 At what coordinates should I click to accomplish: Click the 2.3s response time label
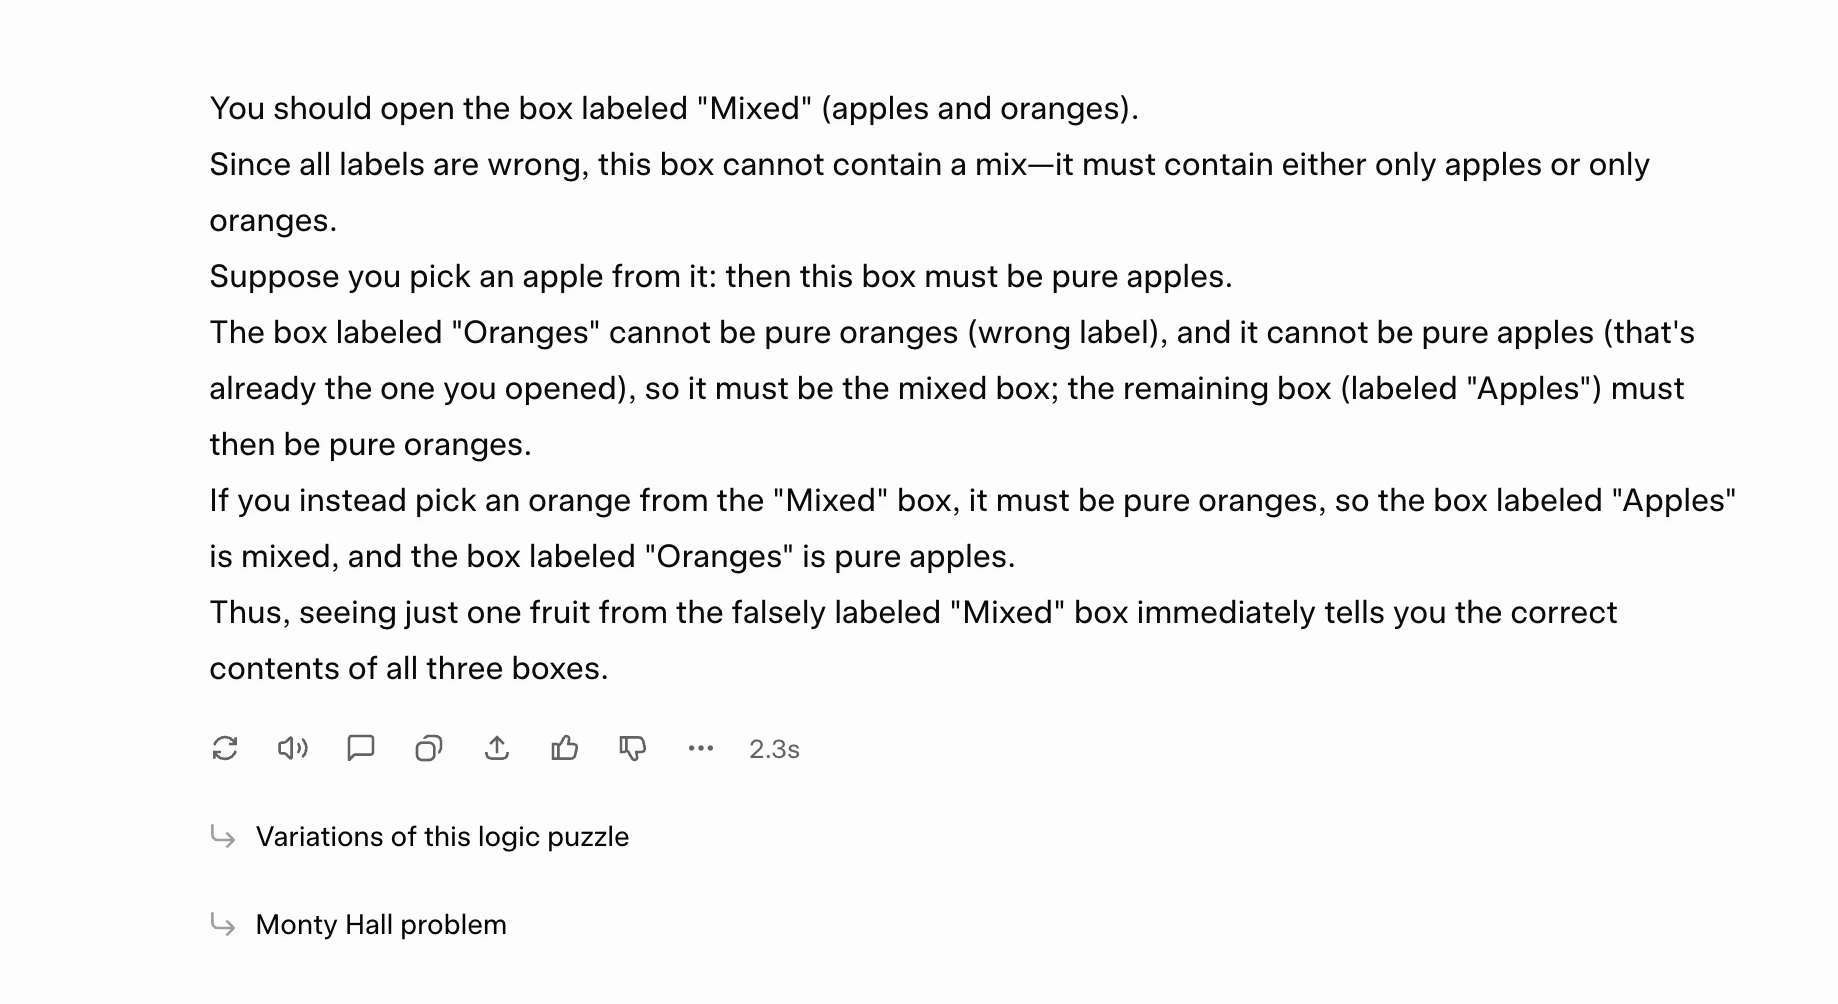tap(774, 749)
